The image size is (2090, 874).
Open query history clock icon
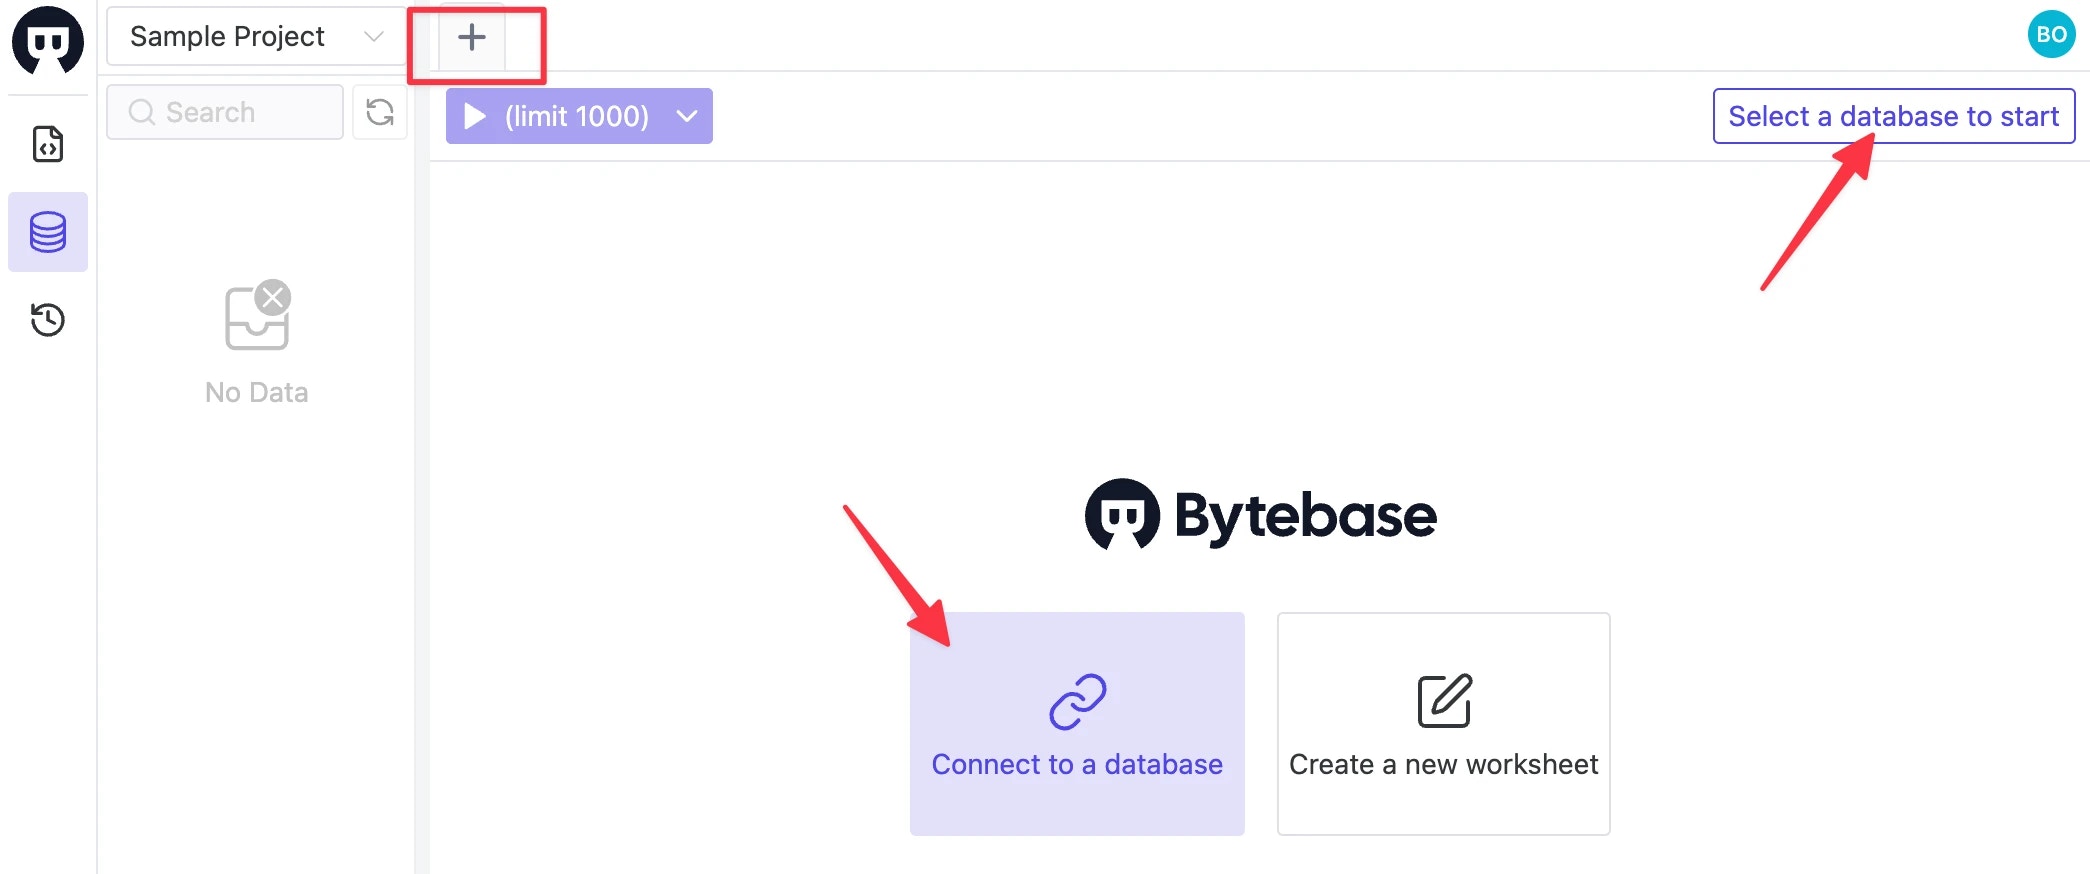[48, 320]
